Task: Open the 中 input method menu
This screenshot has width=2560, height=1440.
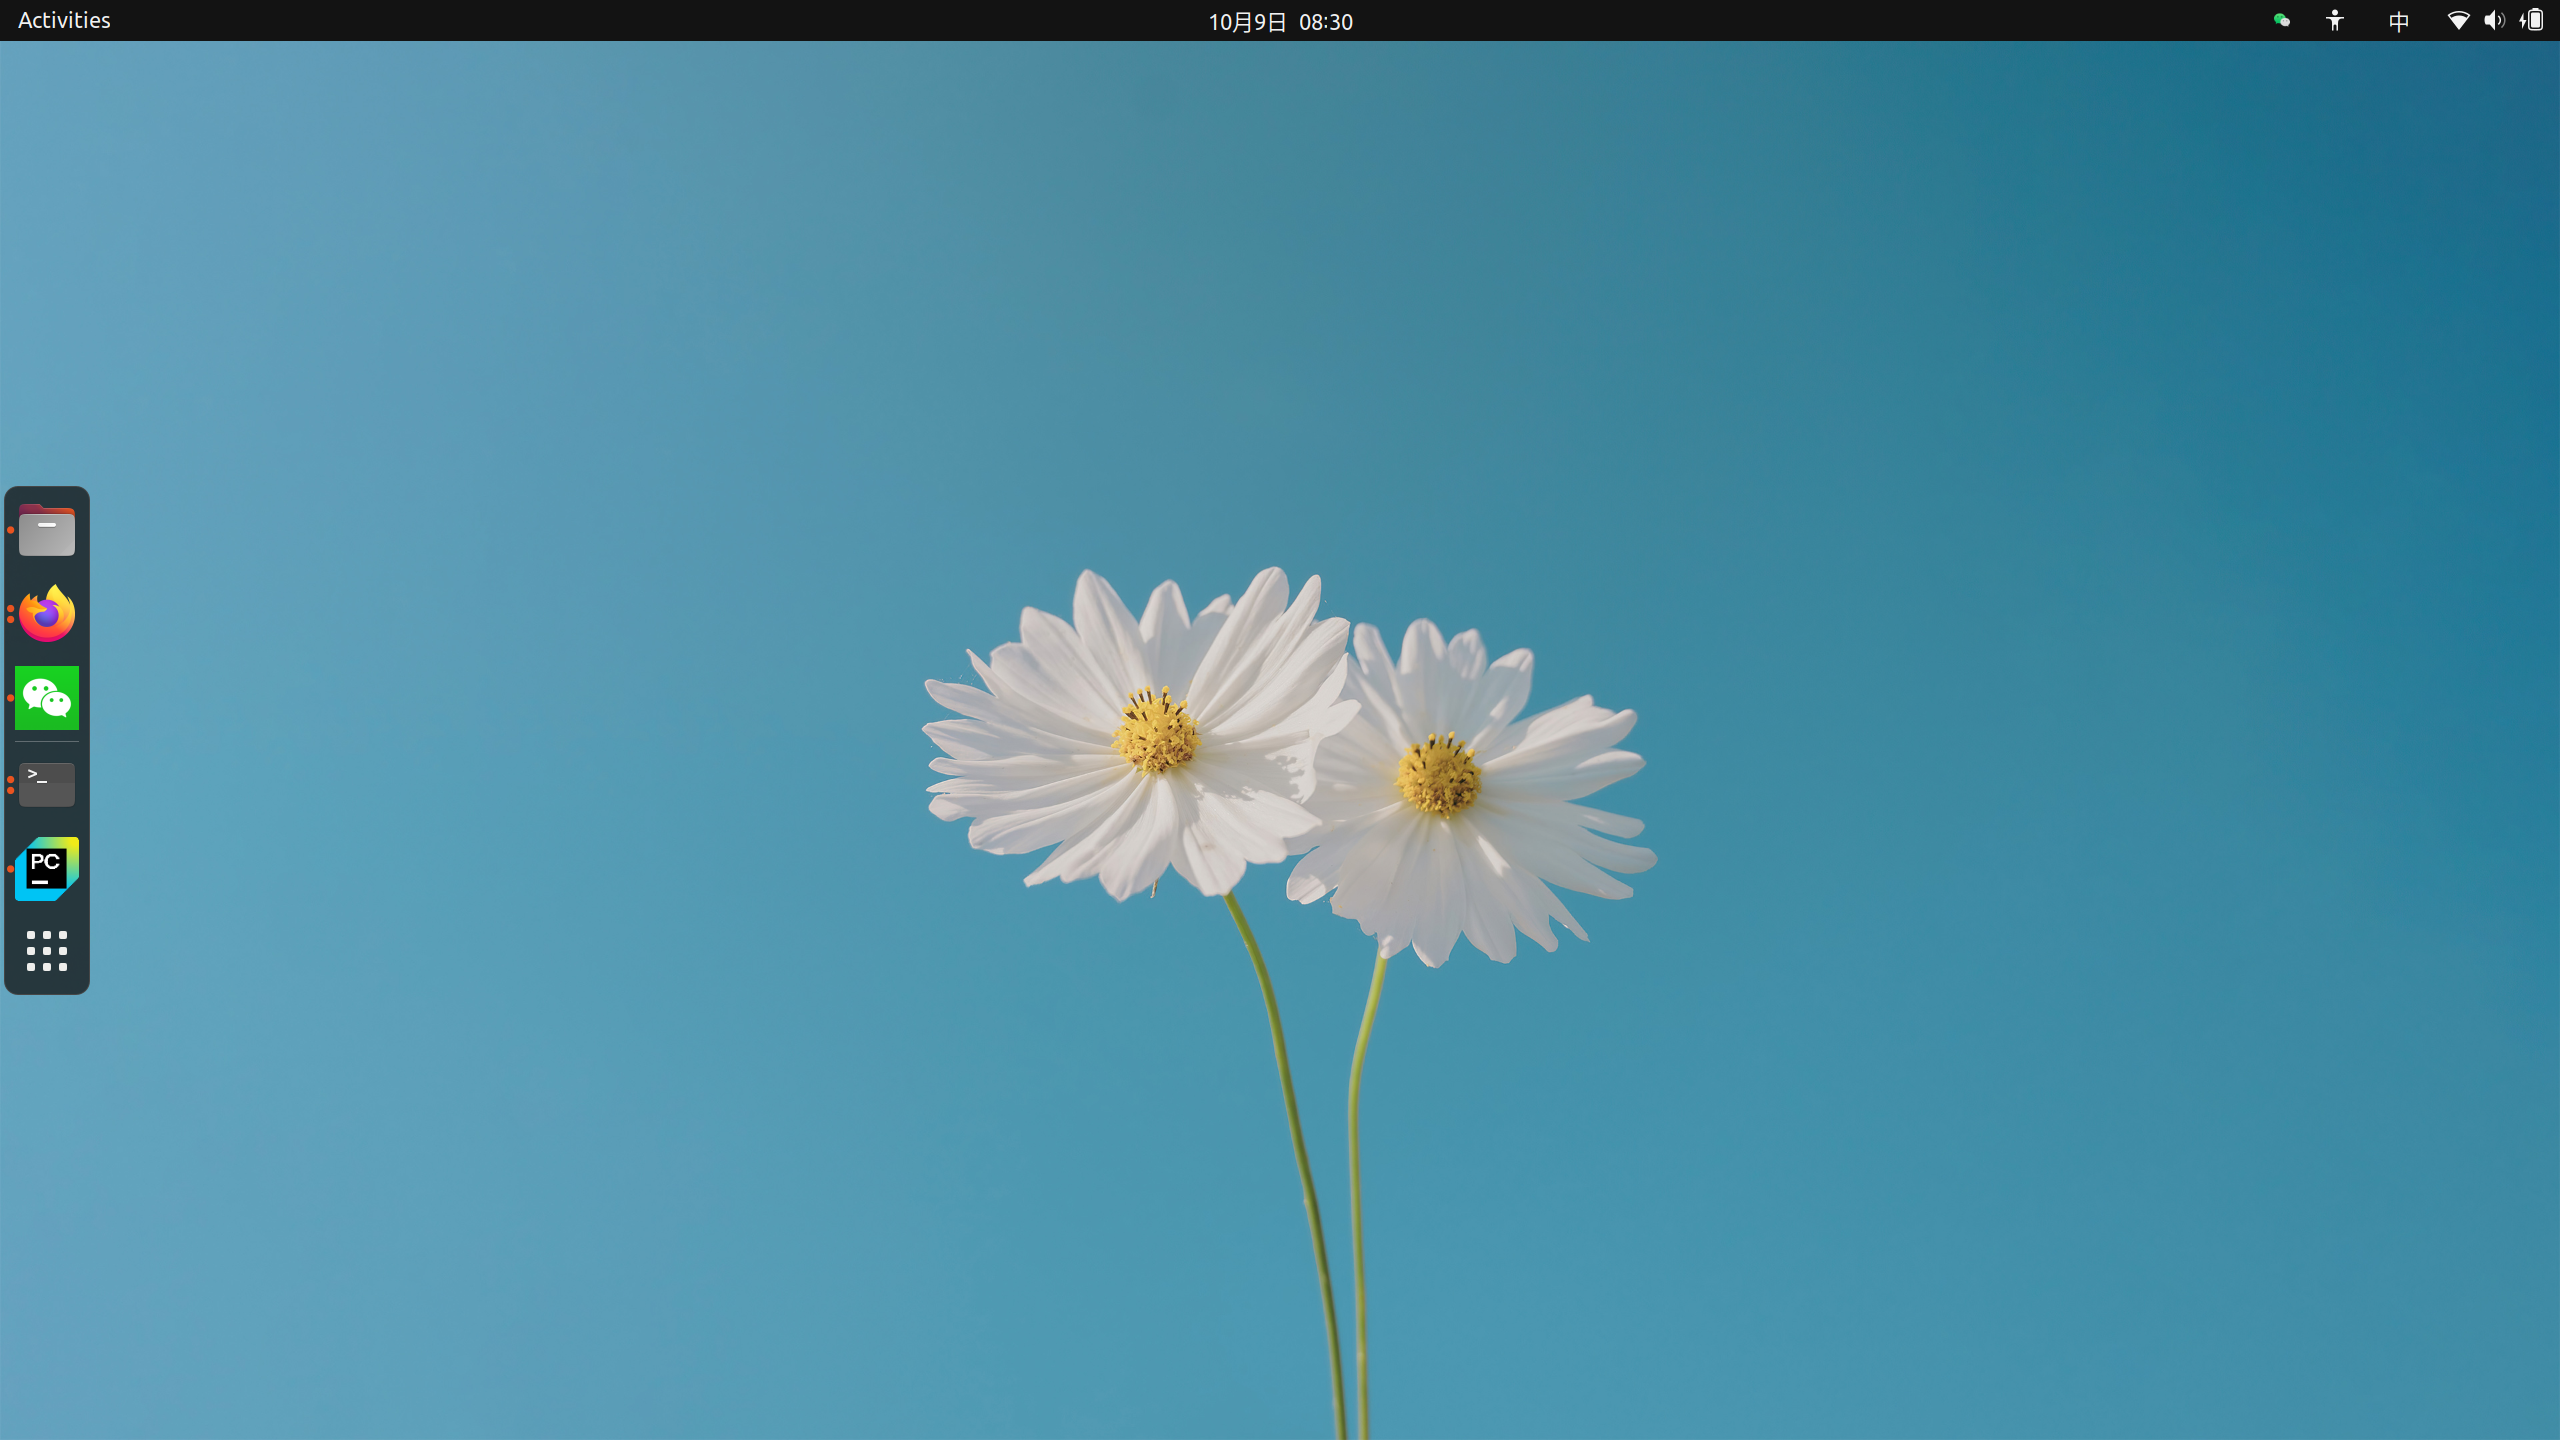Action: point(2398,20)
